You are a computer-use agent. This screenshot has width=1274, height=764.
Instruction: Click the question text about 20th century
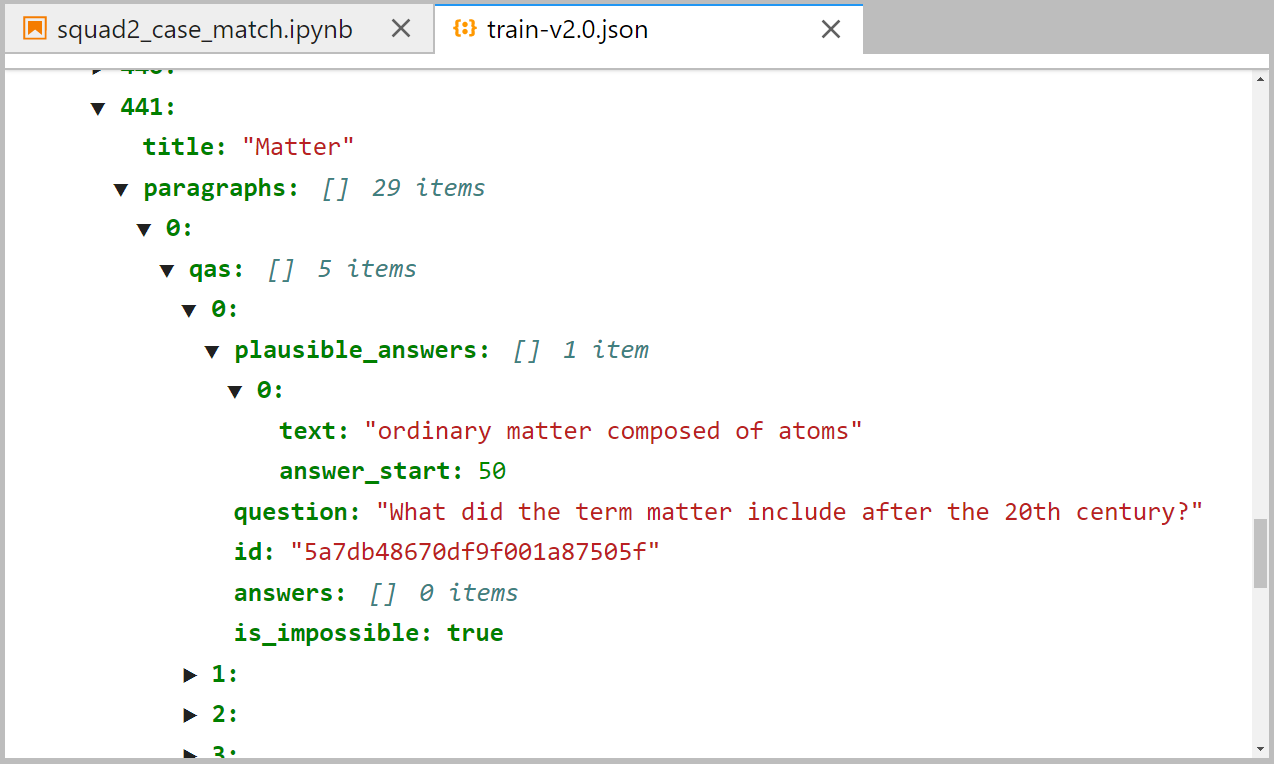(789, 512)
